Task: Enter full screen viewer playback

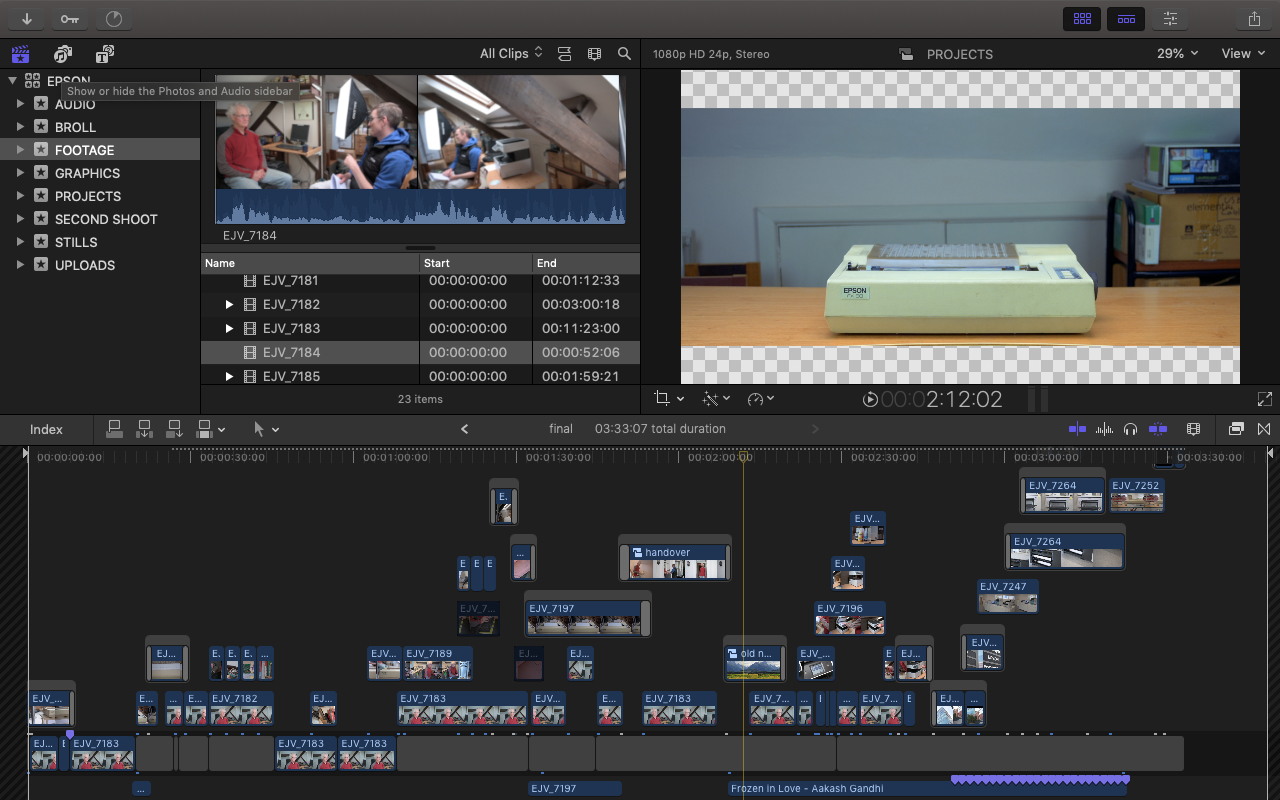Action: (x=1264, y=399)
